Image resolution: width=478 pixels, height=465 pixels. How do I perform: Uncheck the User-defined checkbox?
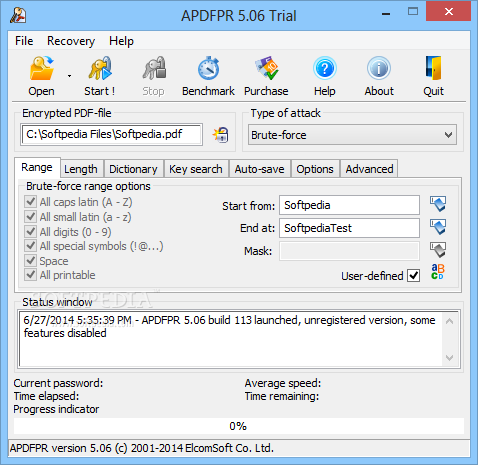click(x=413, y=276)
